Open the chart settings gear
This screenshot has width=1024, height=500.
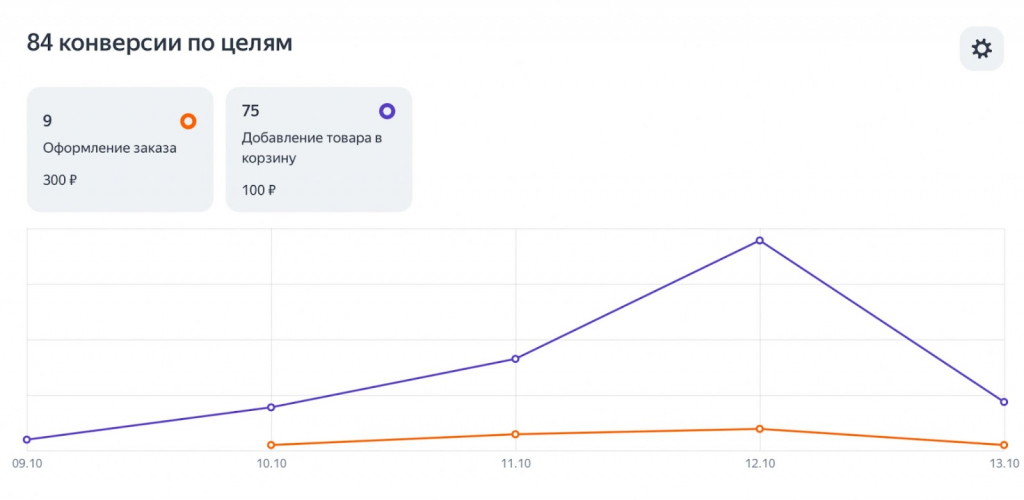click(x=981, y=49)
